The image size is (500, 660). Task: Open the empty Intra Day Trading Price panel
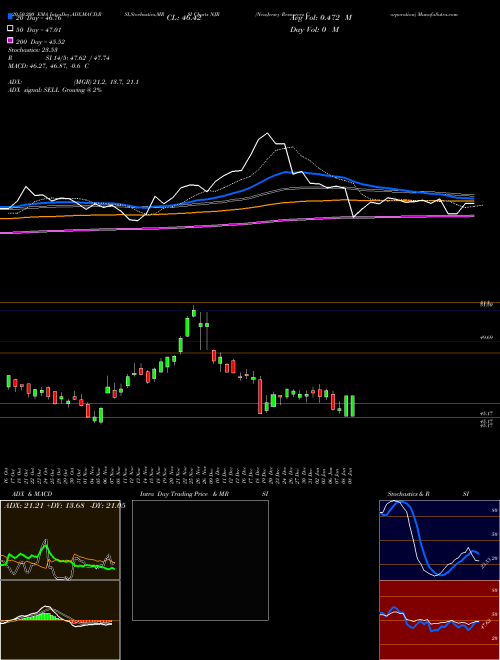click(x=200, y=560)
